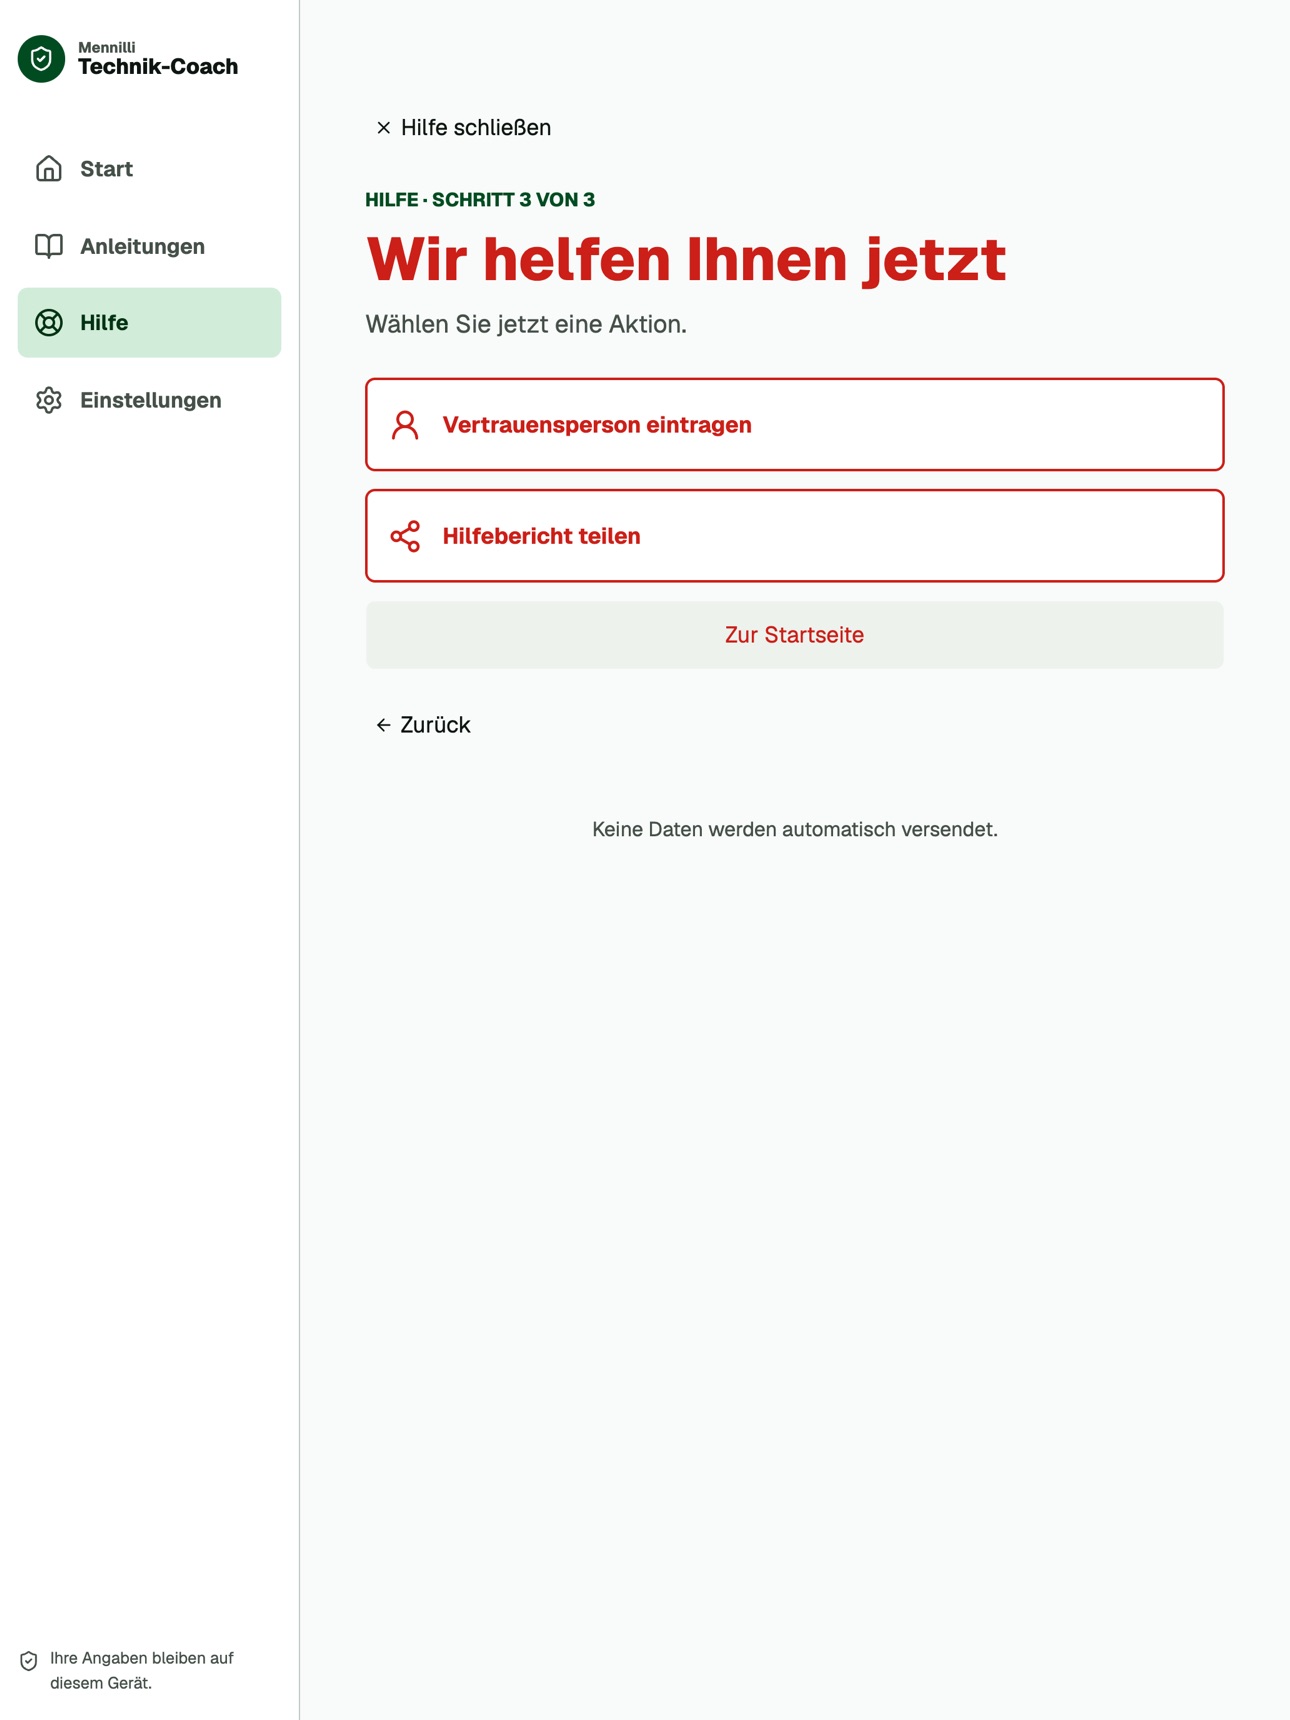Click the lifebuoy icon beside Hilfe
Image resolution: width=1290 pixels, height=1720 pixels.
click(x=49, y=323)
